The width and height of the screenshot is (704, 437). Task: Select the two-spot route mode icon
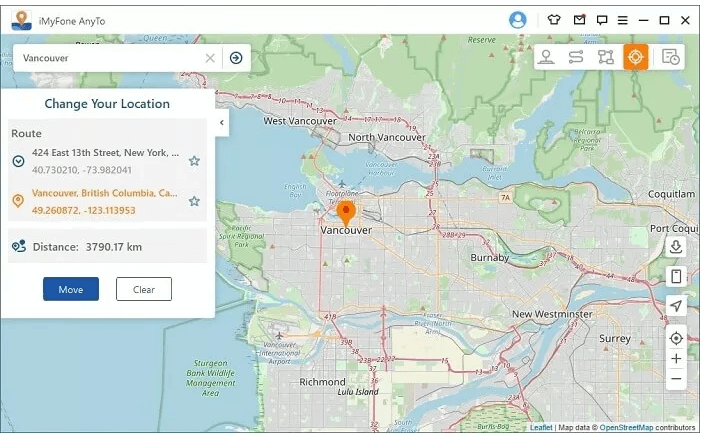click(576, 57)
